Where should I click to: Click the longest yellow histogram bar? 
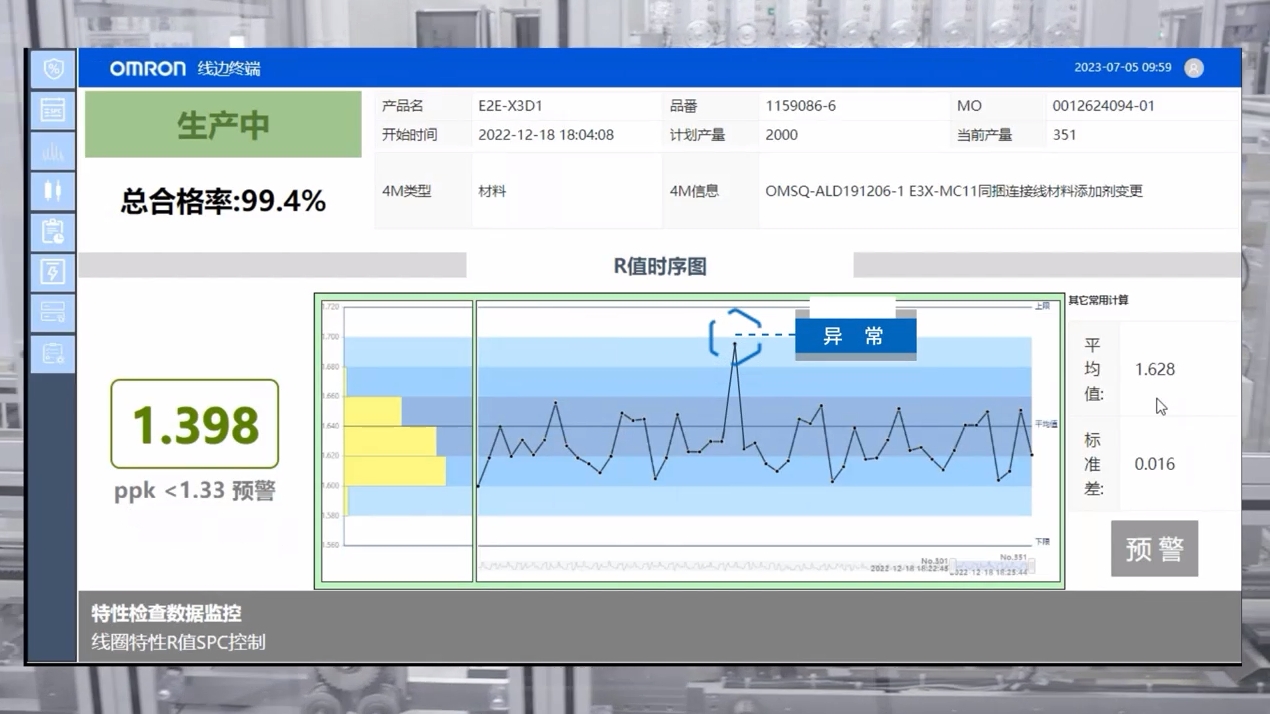395,471
